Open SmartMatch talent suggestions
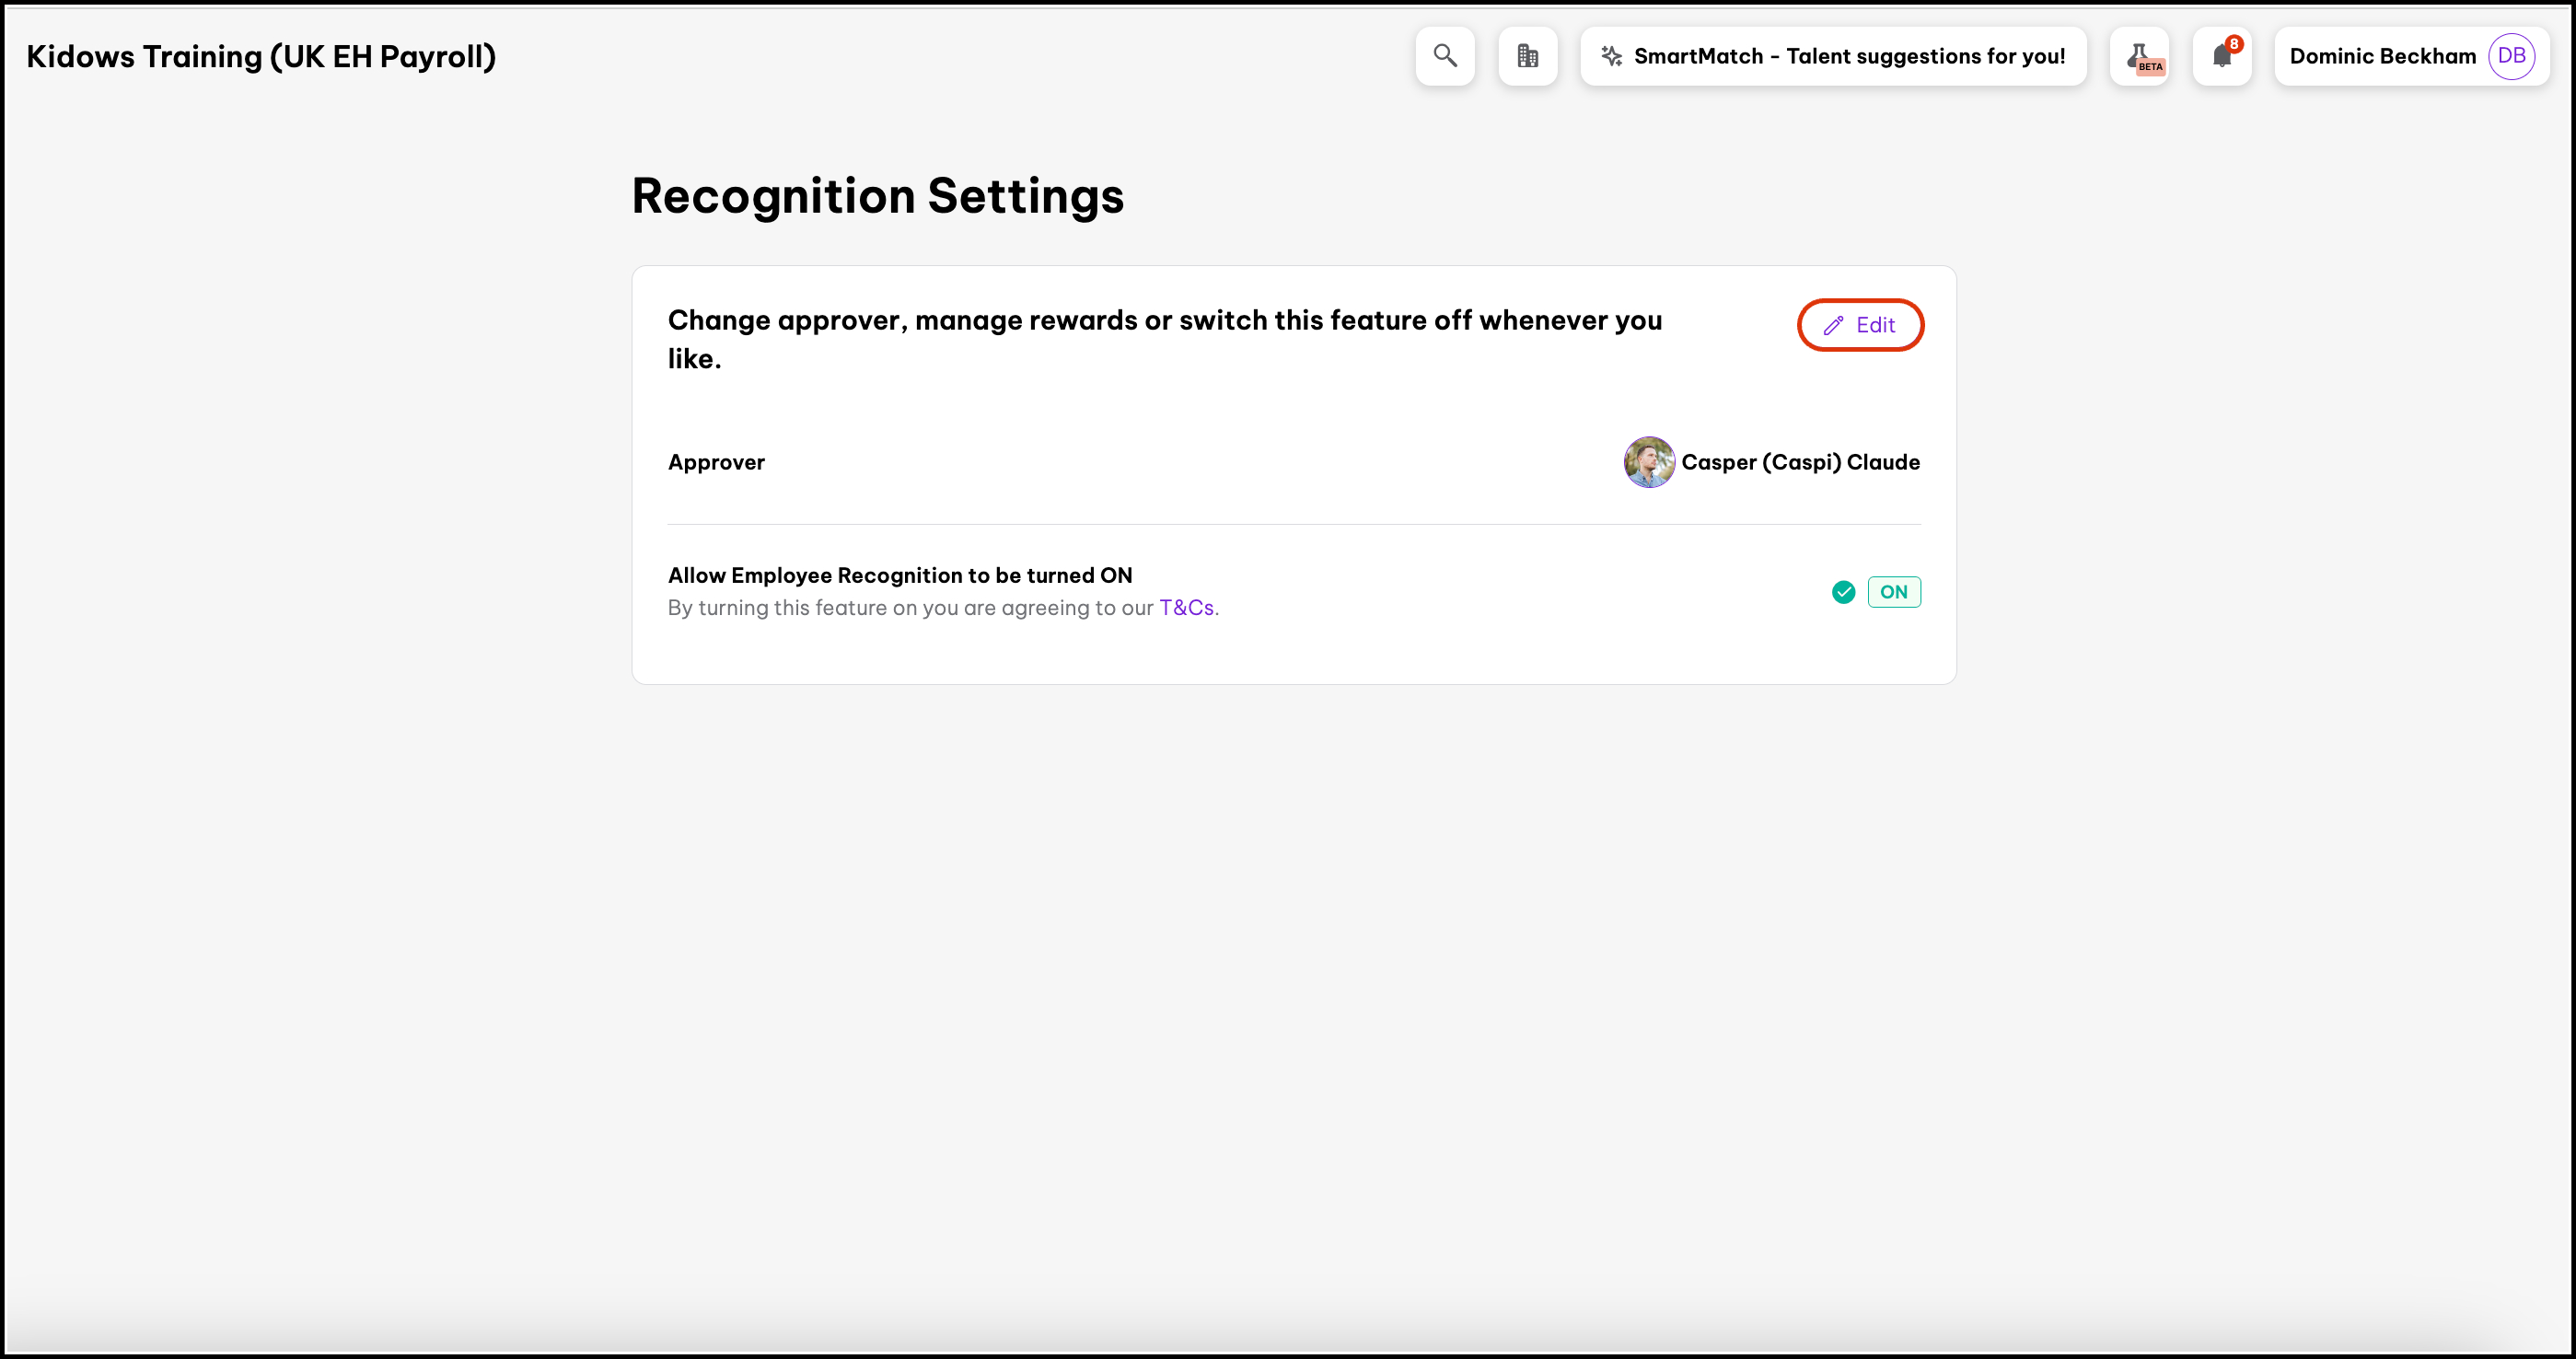This screenshot has height=1359, width=2576. pos(1848,56)
